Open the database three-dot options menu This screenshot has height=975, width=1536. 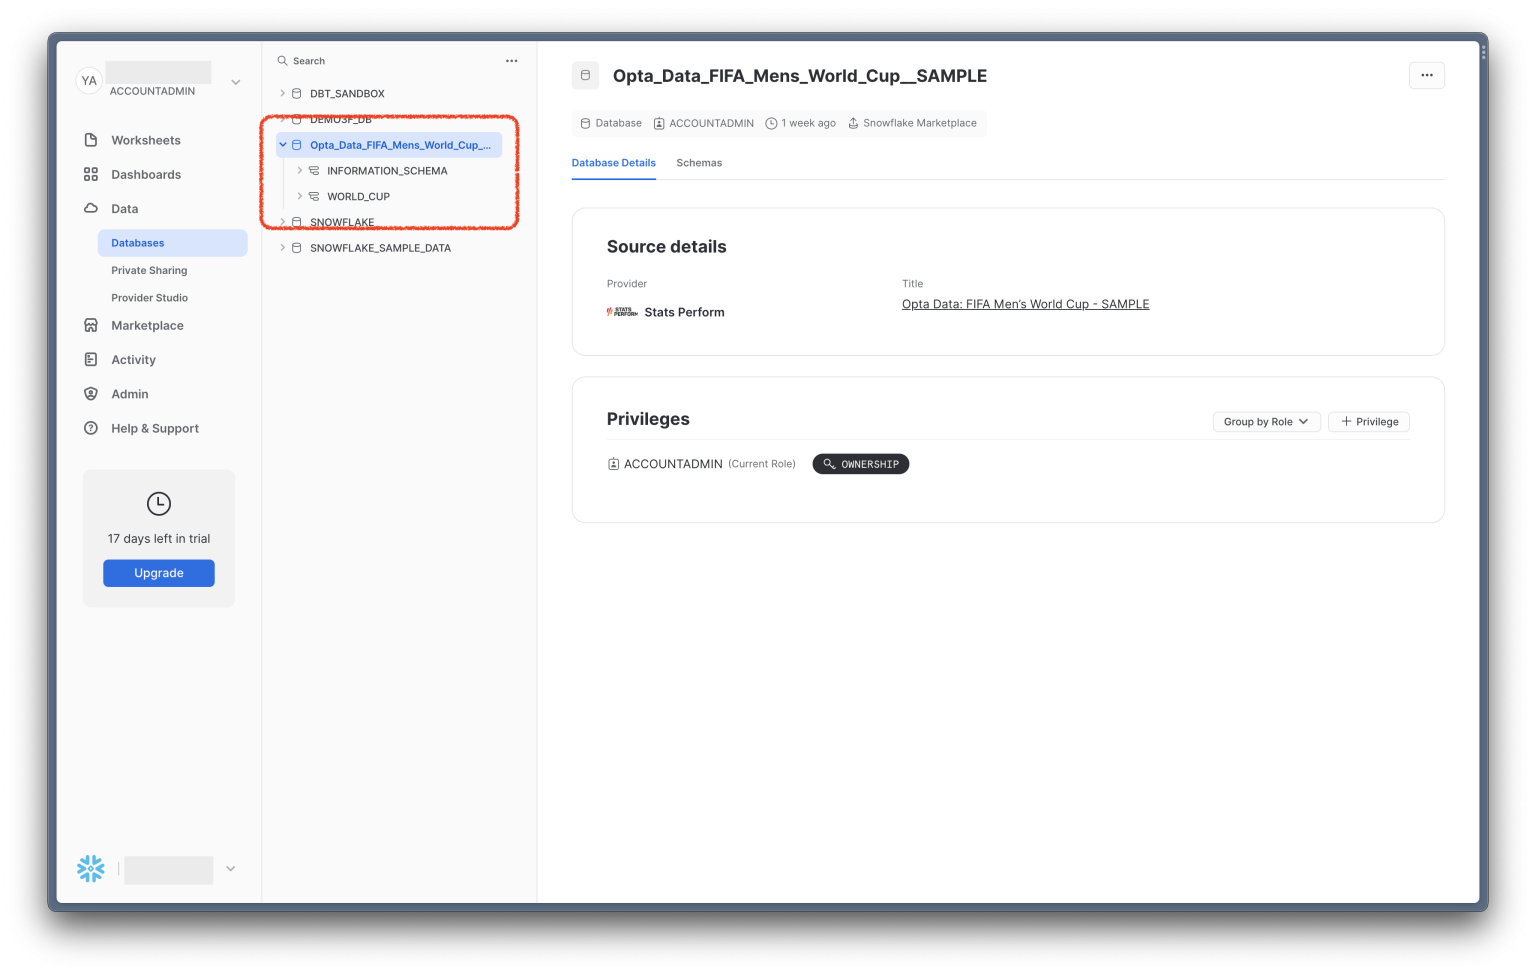click(x=1426, y=75)
